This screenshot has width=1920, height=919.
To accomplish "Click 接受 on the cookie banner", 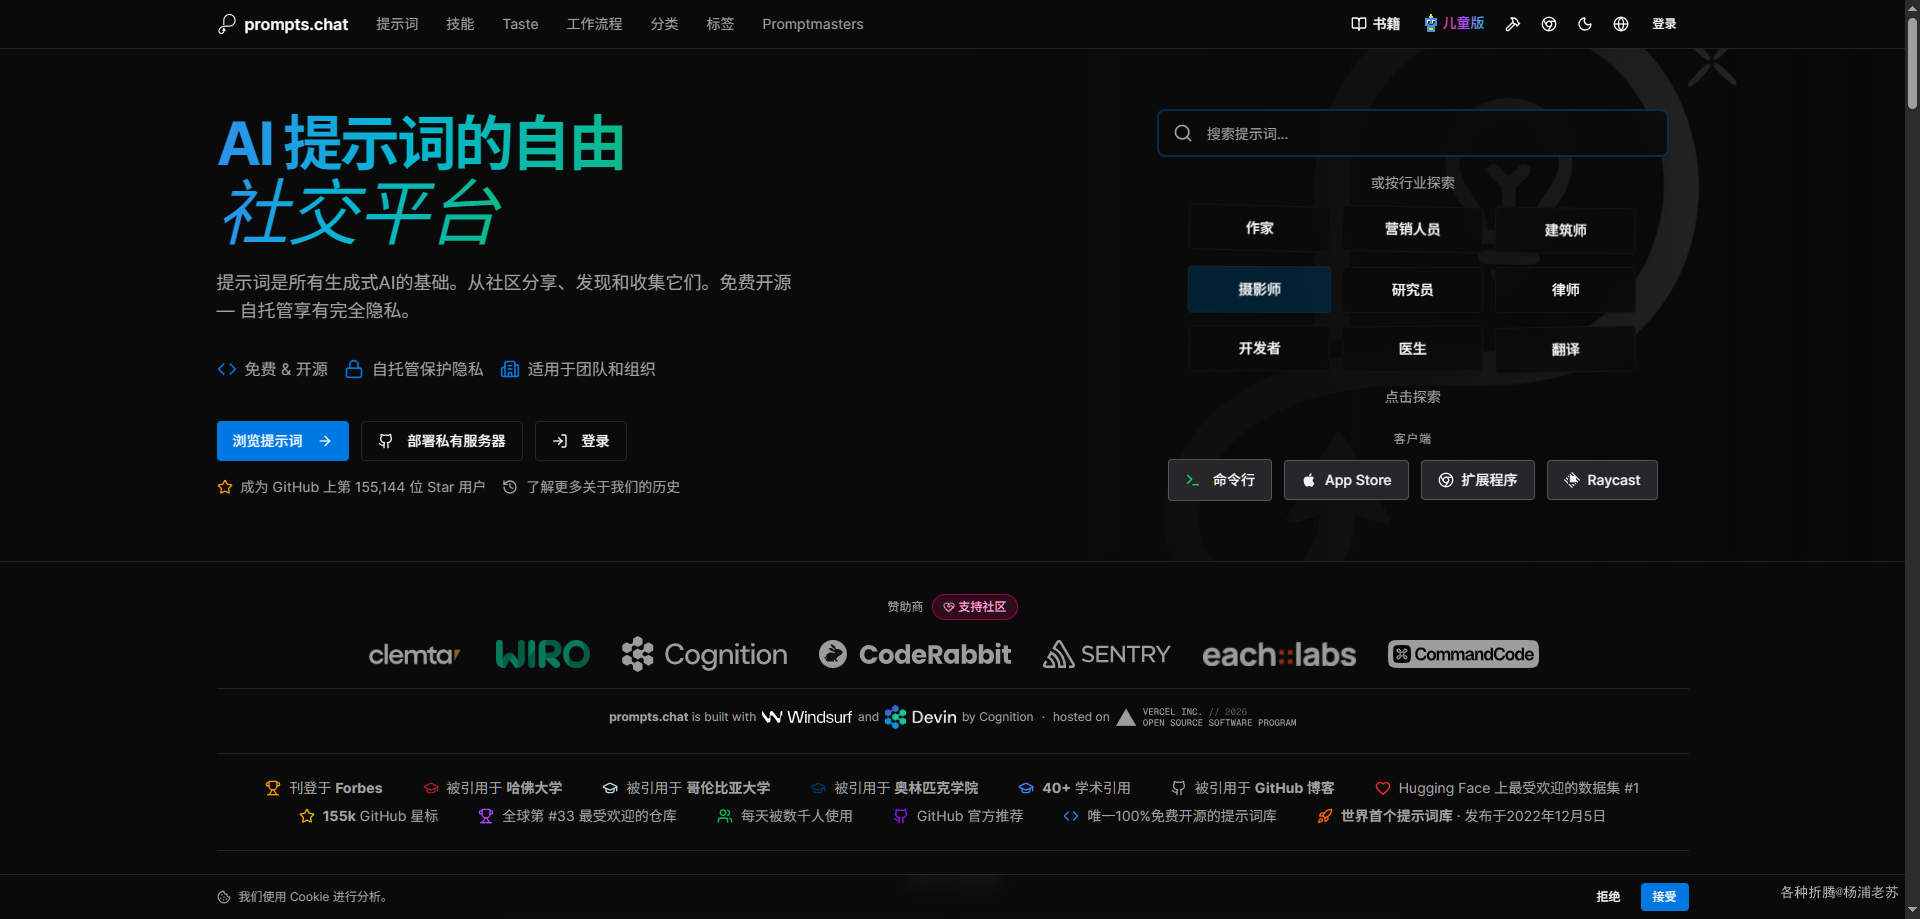I will [x=1665, y=897].
